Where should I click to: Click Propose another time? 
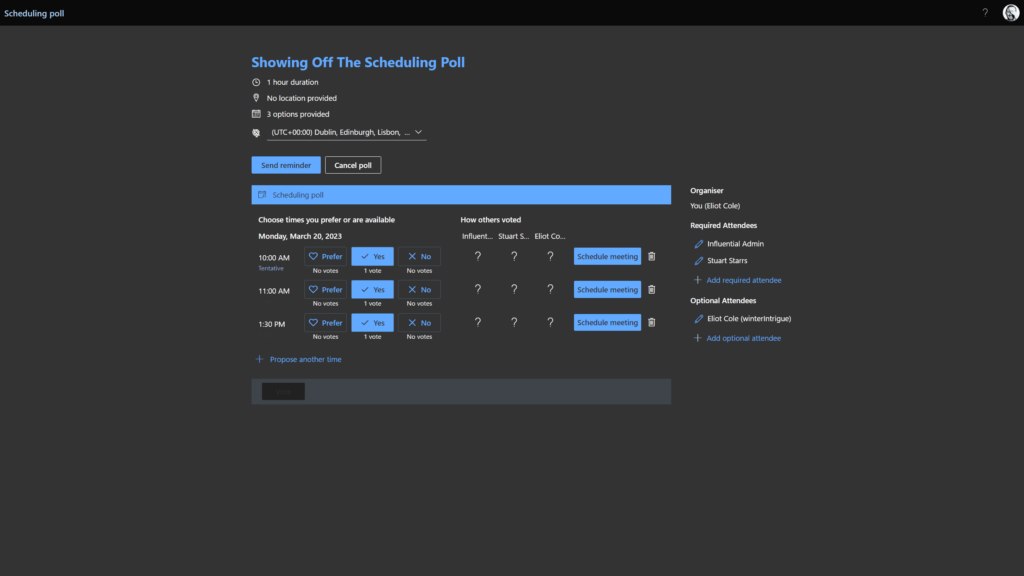point(304,359)
